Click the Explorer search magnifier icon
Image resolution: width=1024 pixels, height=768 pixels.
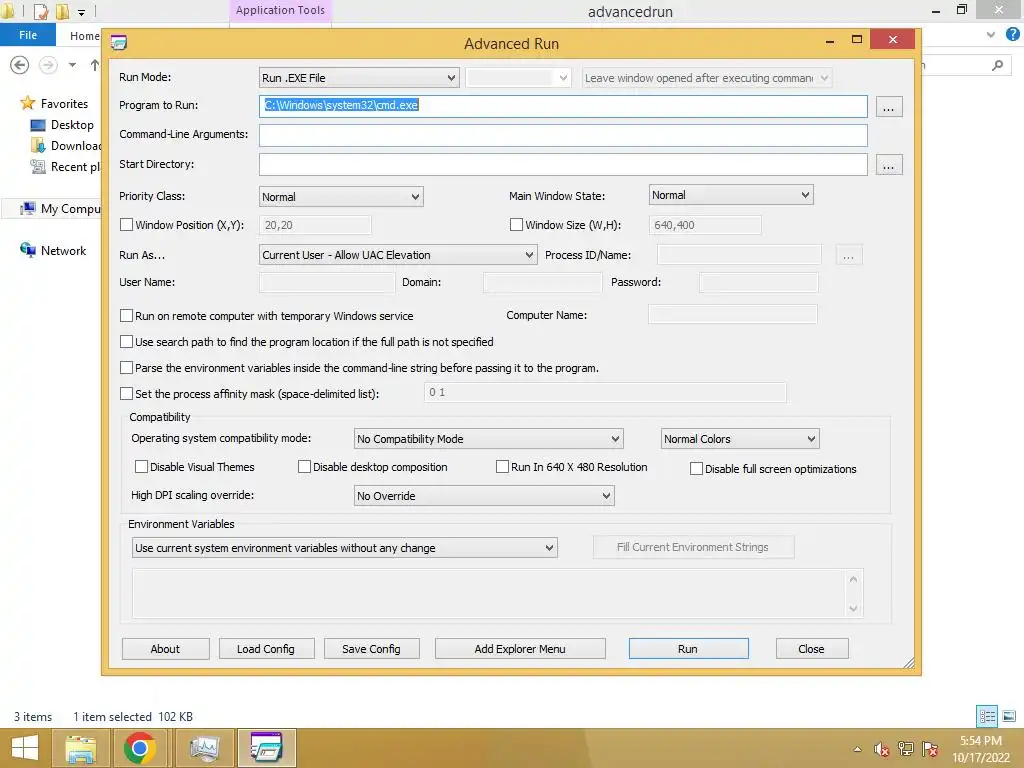[x=997, y=65]
